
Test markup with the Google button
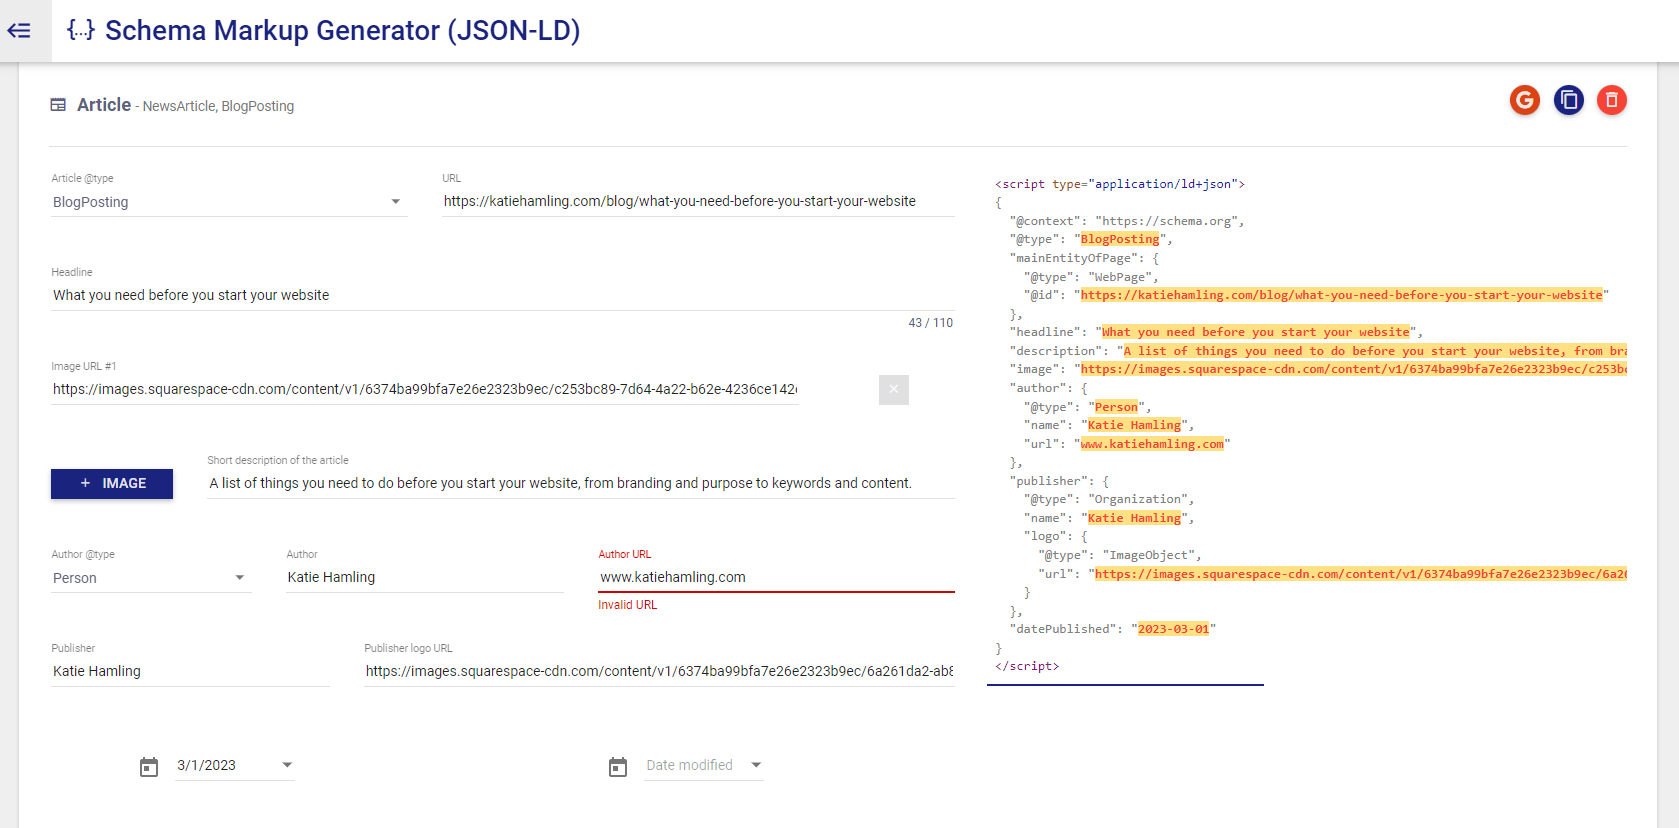pyautogui.click(x=1525, y=100)
